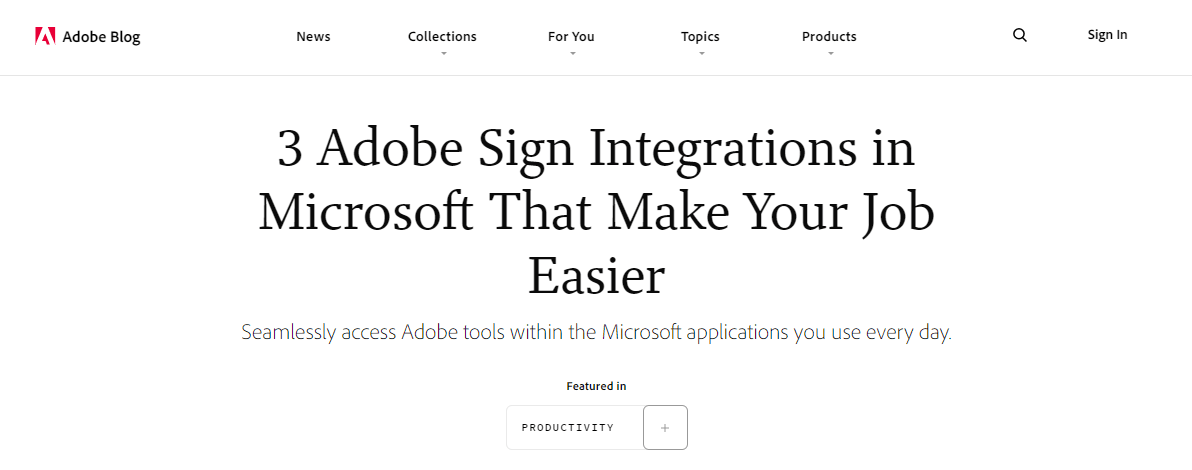Click the word Easier in the headline
The width and height of the screenshot is (1192, 470).
(x=596, y=275)
